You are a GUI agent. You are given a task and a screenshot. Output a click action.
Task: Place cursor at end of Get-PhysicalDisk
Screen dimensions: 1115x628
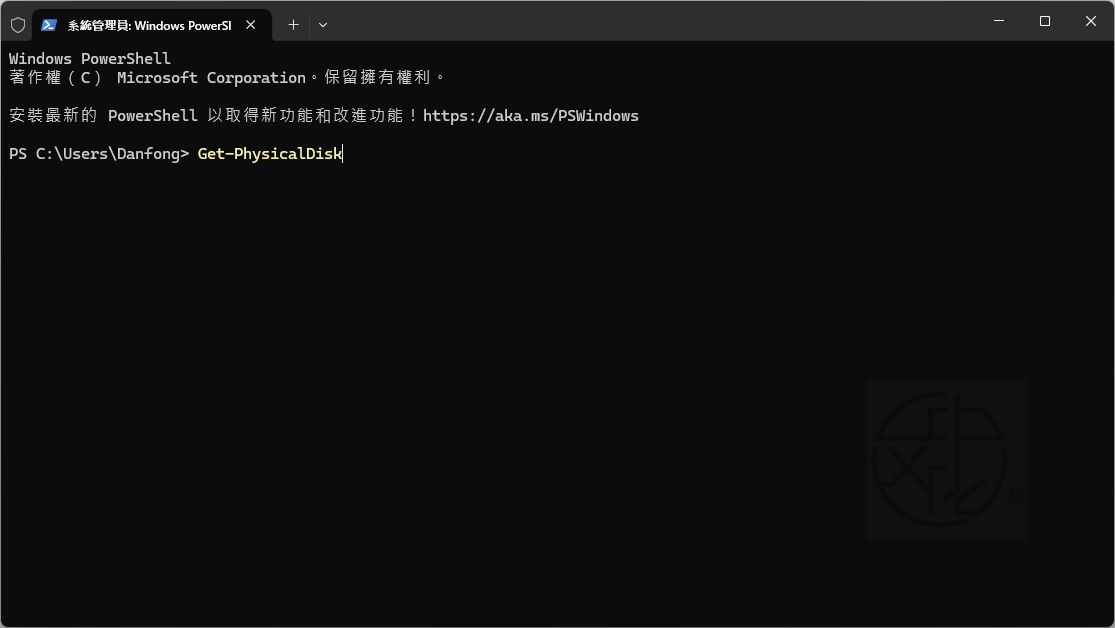(x=342, y=154)
